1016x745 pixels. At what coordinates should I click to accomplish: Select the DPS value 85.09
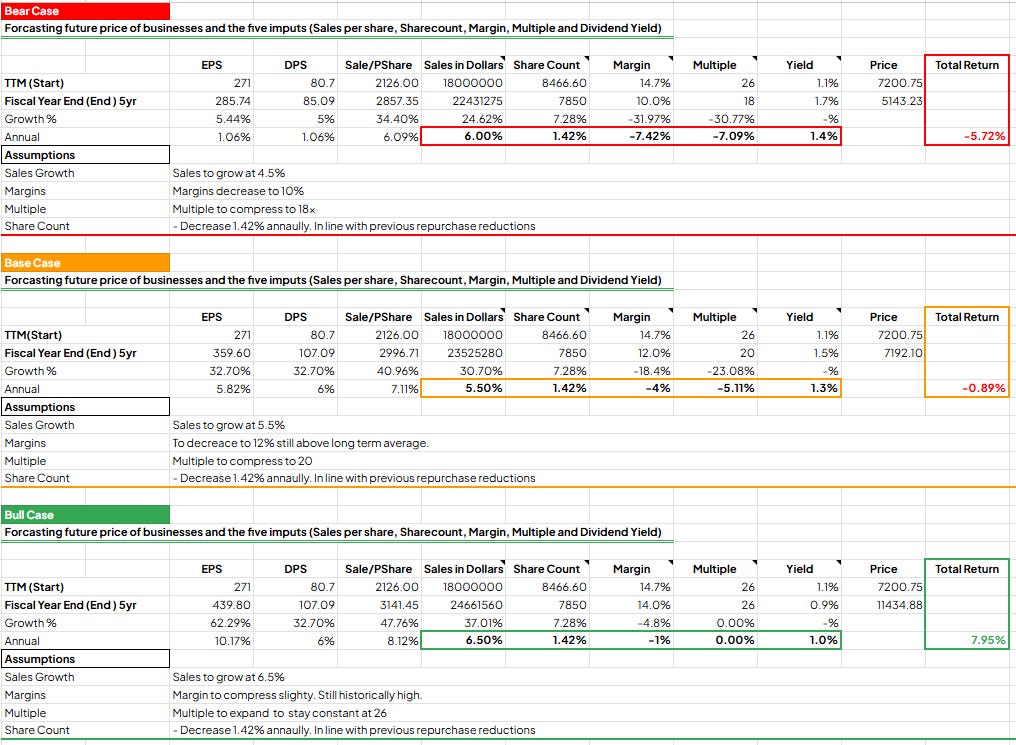point(319,101)
